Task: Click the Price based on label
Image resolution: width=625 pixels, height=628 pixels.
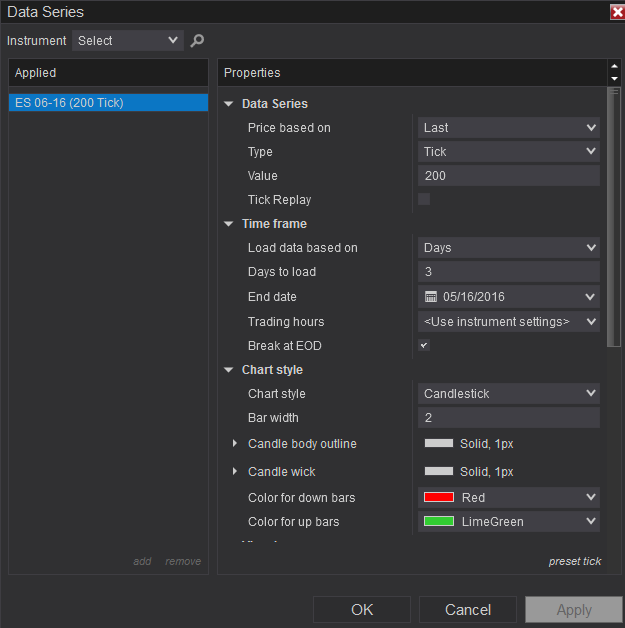Action: click(289, 128)
